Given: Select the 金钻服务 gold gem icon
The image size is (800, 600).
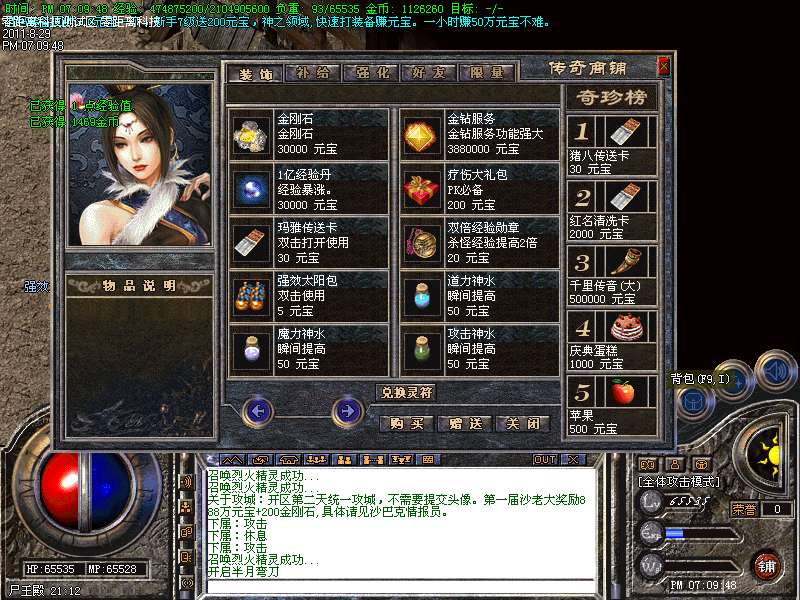Looking at the screenshot, I should coord(421,135).
